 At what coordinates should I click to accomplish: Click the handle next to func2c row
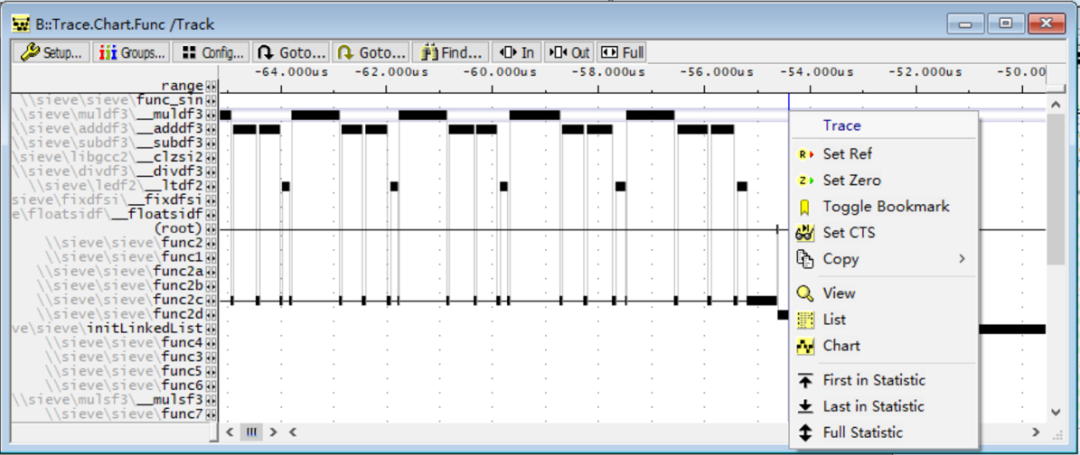pyautogui.click(x=211, y=299)
